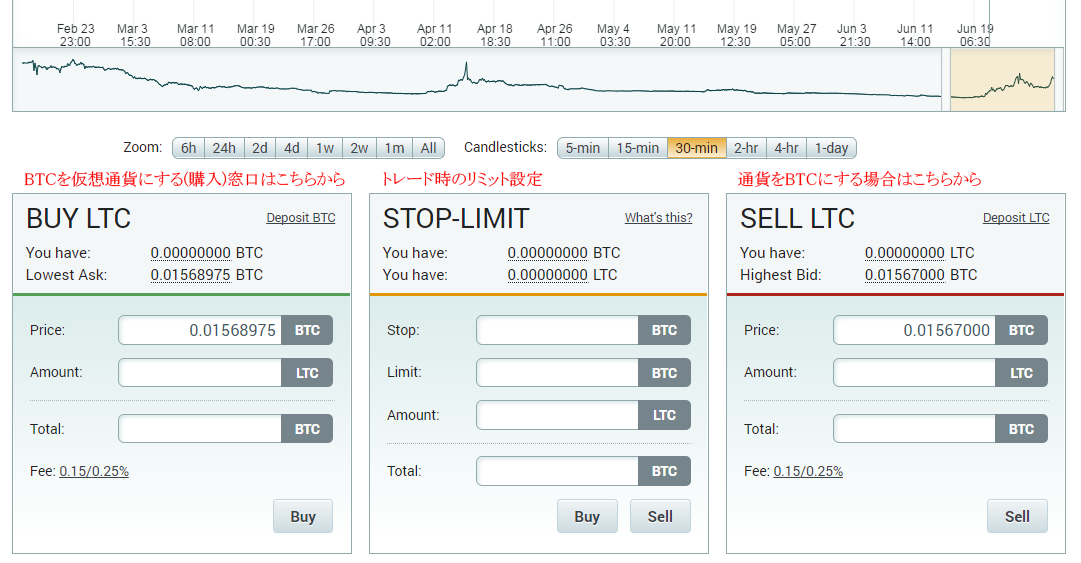Focus the Amount field in Buy LTC
This screenshot has height=563, width=1081.
point(200,372)
